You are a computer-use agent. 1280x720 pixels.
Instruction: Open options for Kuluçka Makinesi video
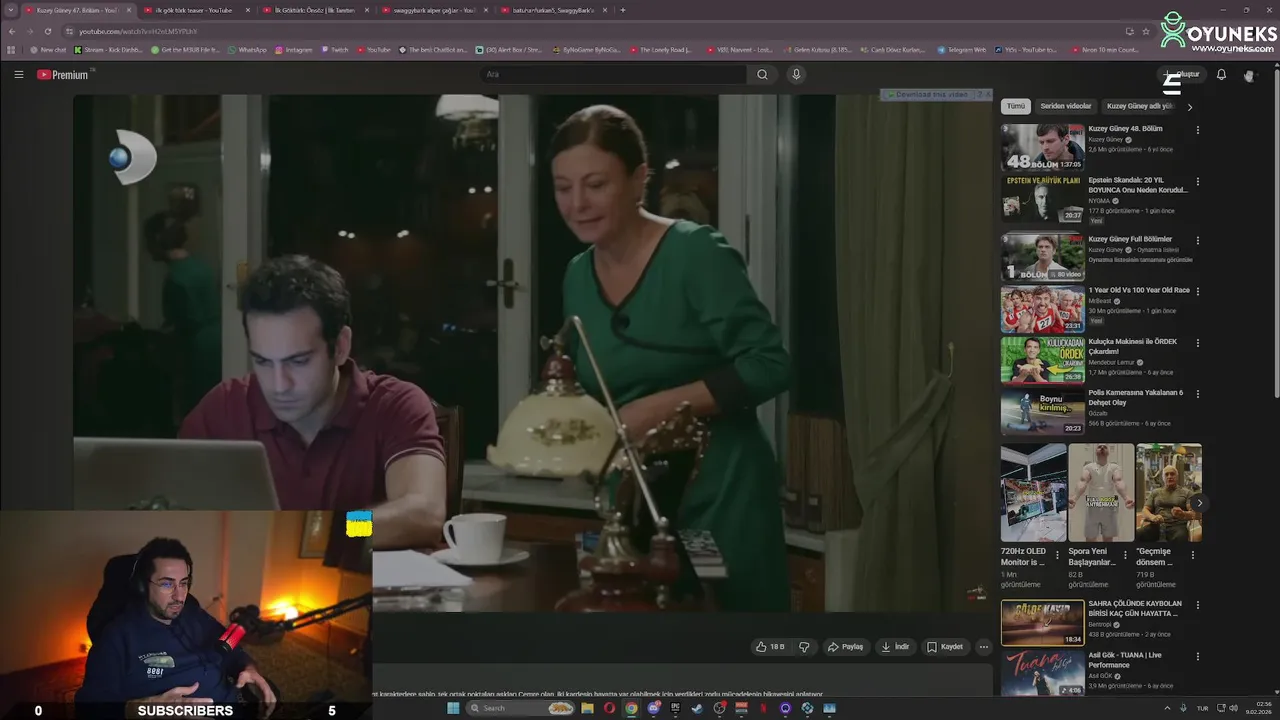pyautogui.click(x=1198, y=343)
